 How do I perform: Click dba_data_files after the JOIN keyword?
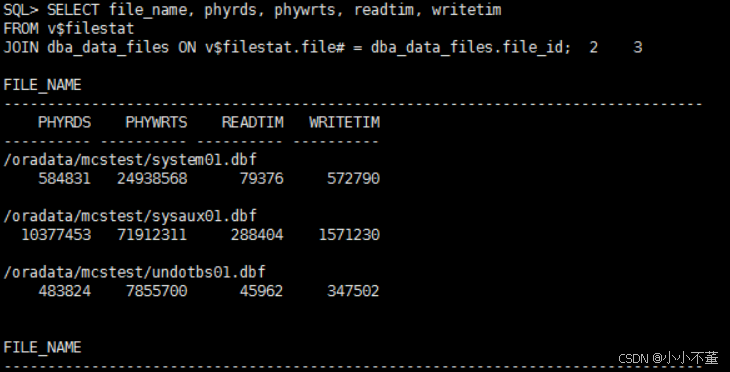point(108,47)
